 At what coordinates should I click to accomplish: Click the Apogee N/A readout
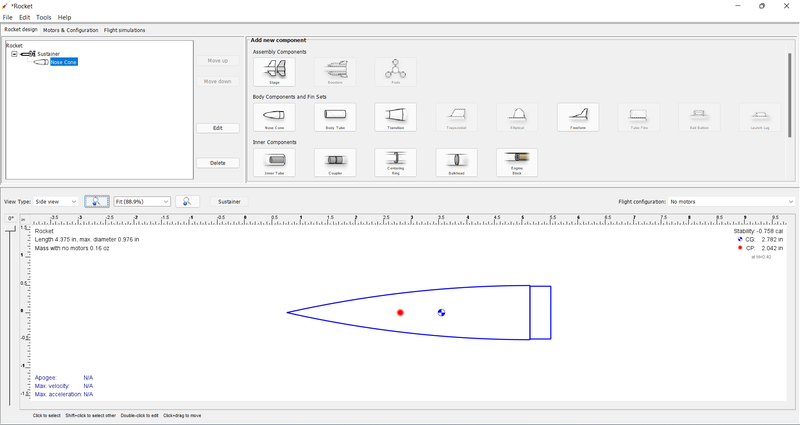pos(64,378)
